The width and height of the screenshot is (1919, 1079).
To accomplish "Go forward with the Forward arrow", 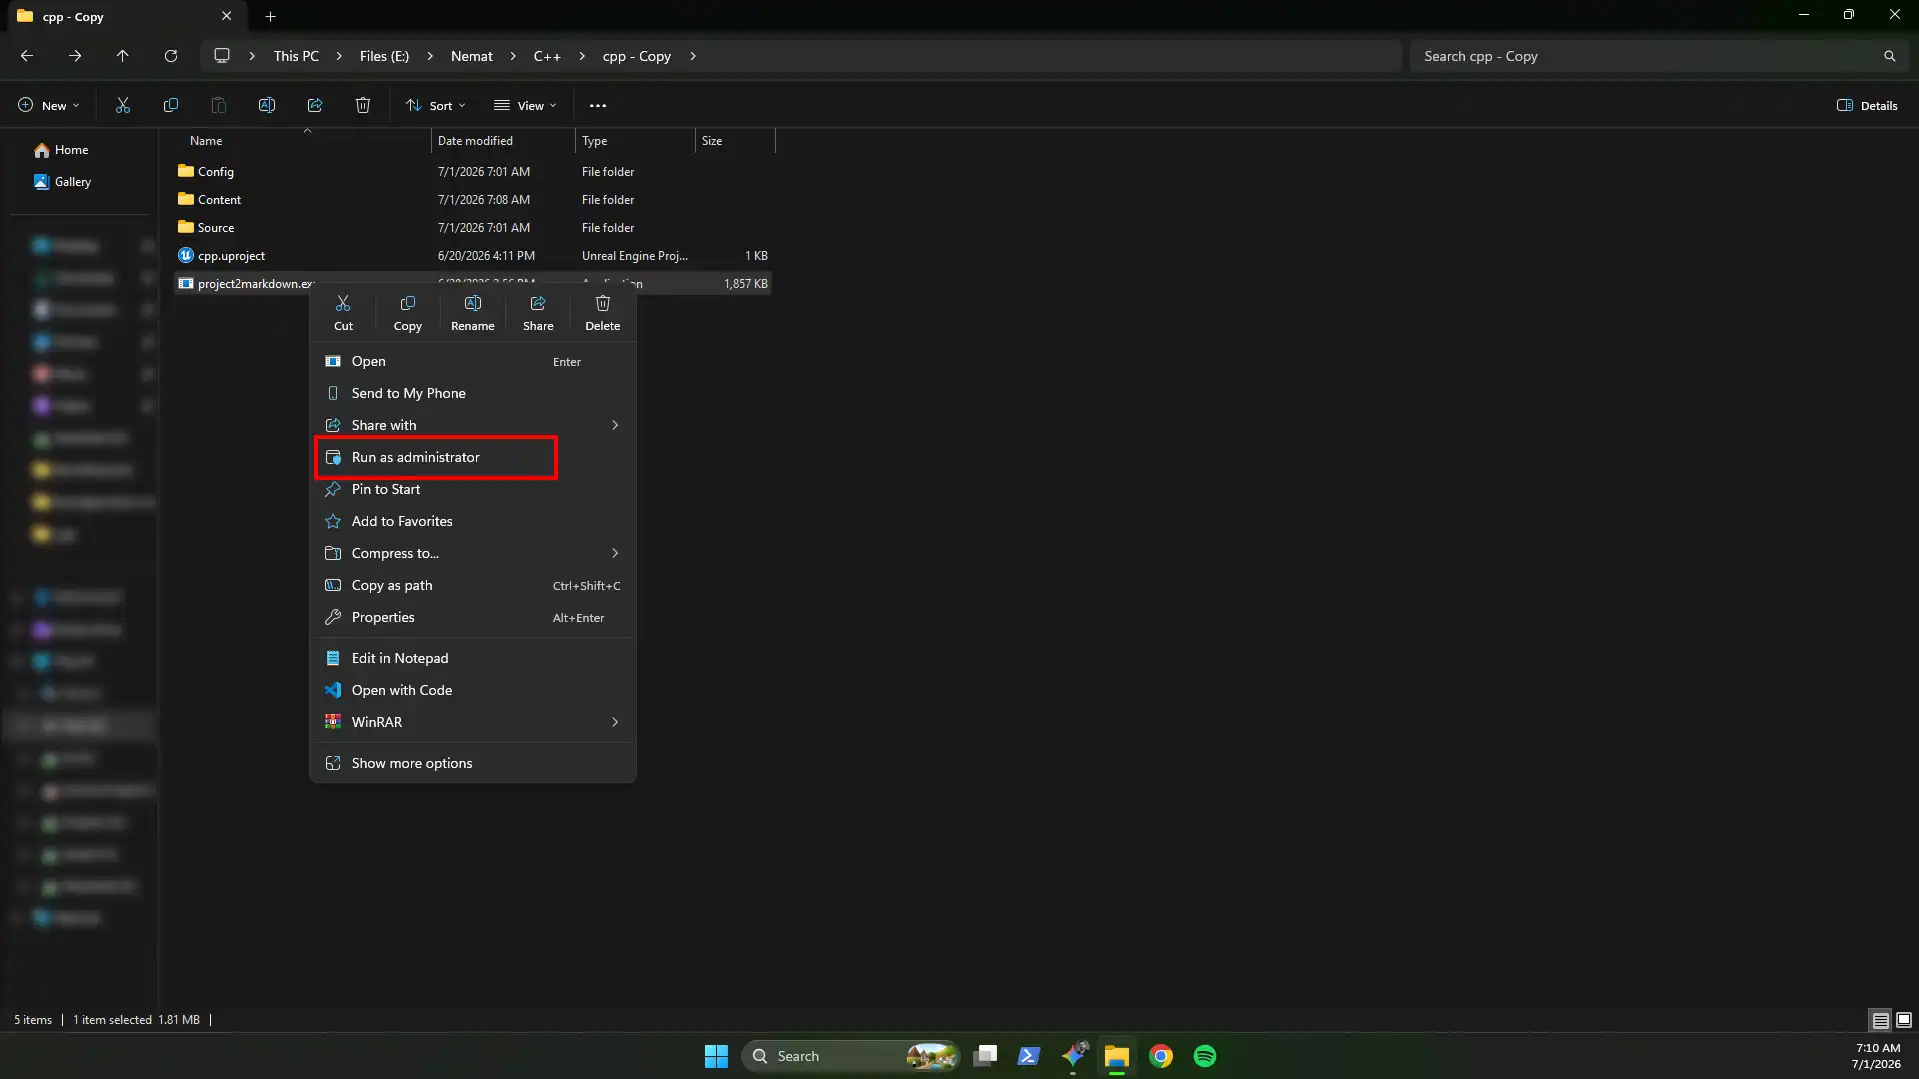I will 75,56.
